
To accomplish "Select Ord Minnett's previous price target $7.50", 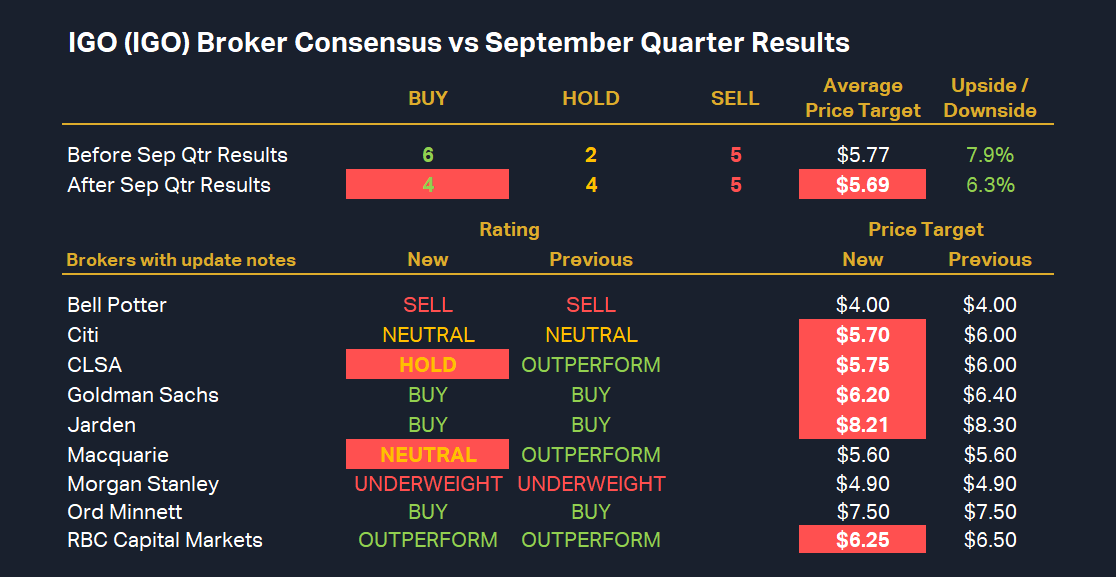I will click(x=990, y=512).
